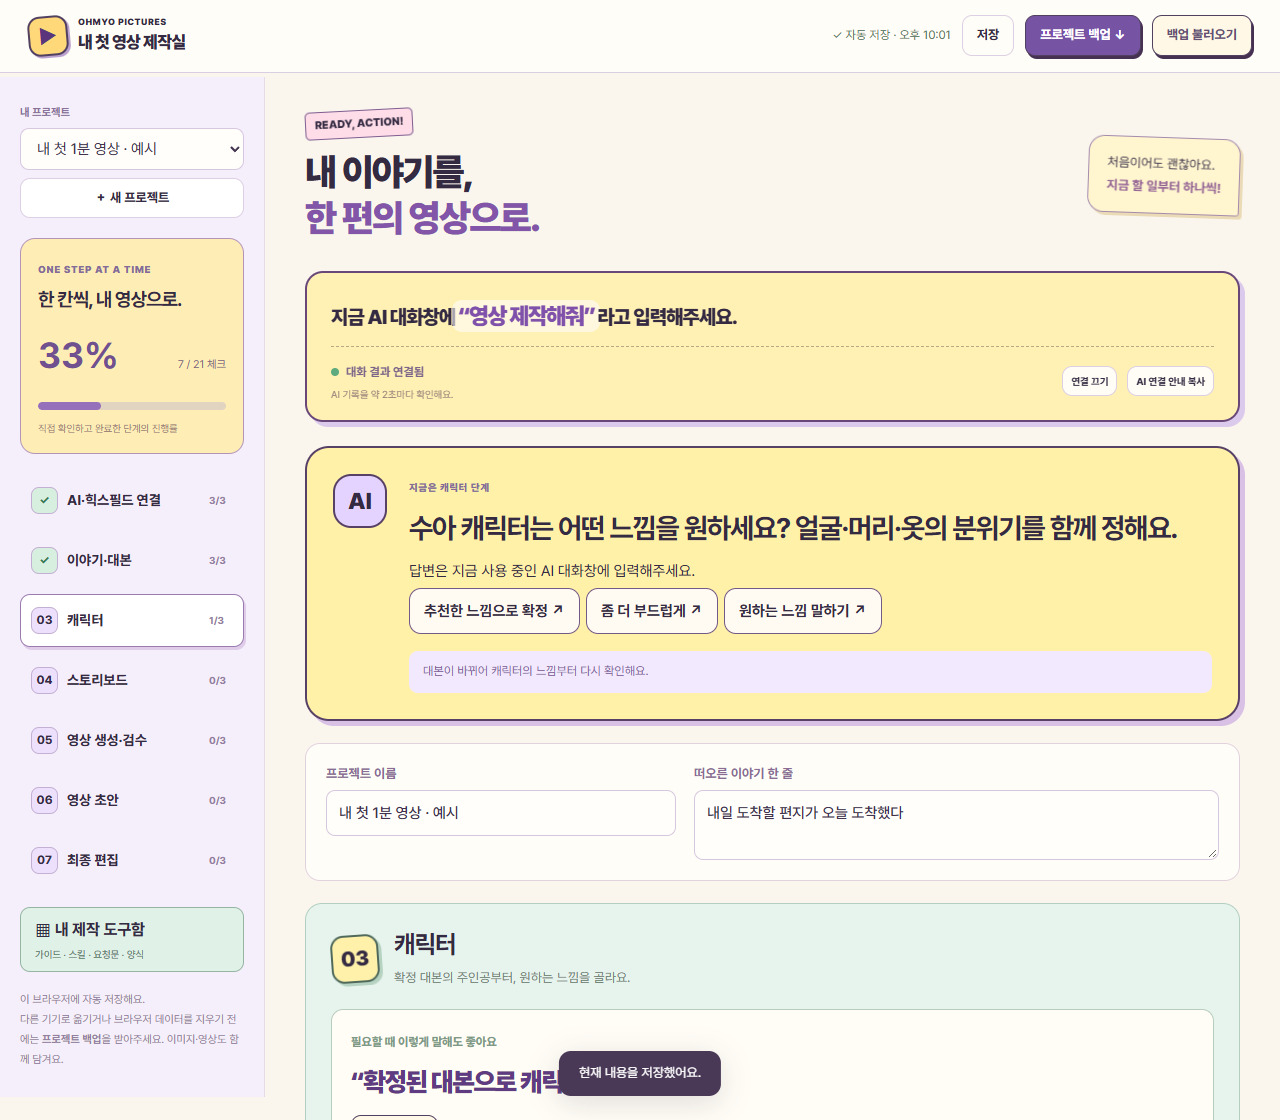
Task: Click the 떠오른 이야기 한 줄 textarea
Action: click(x=956, y=825)
